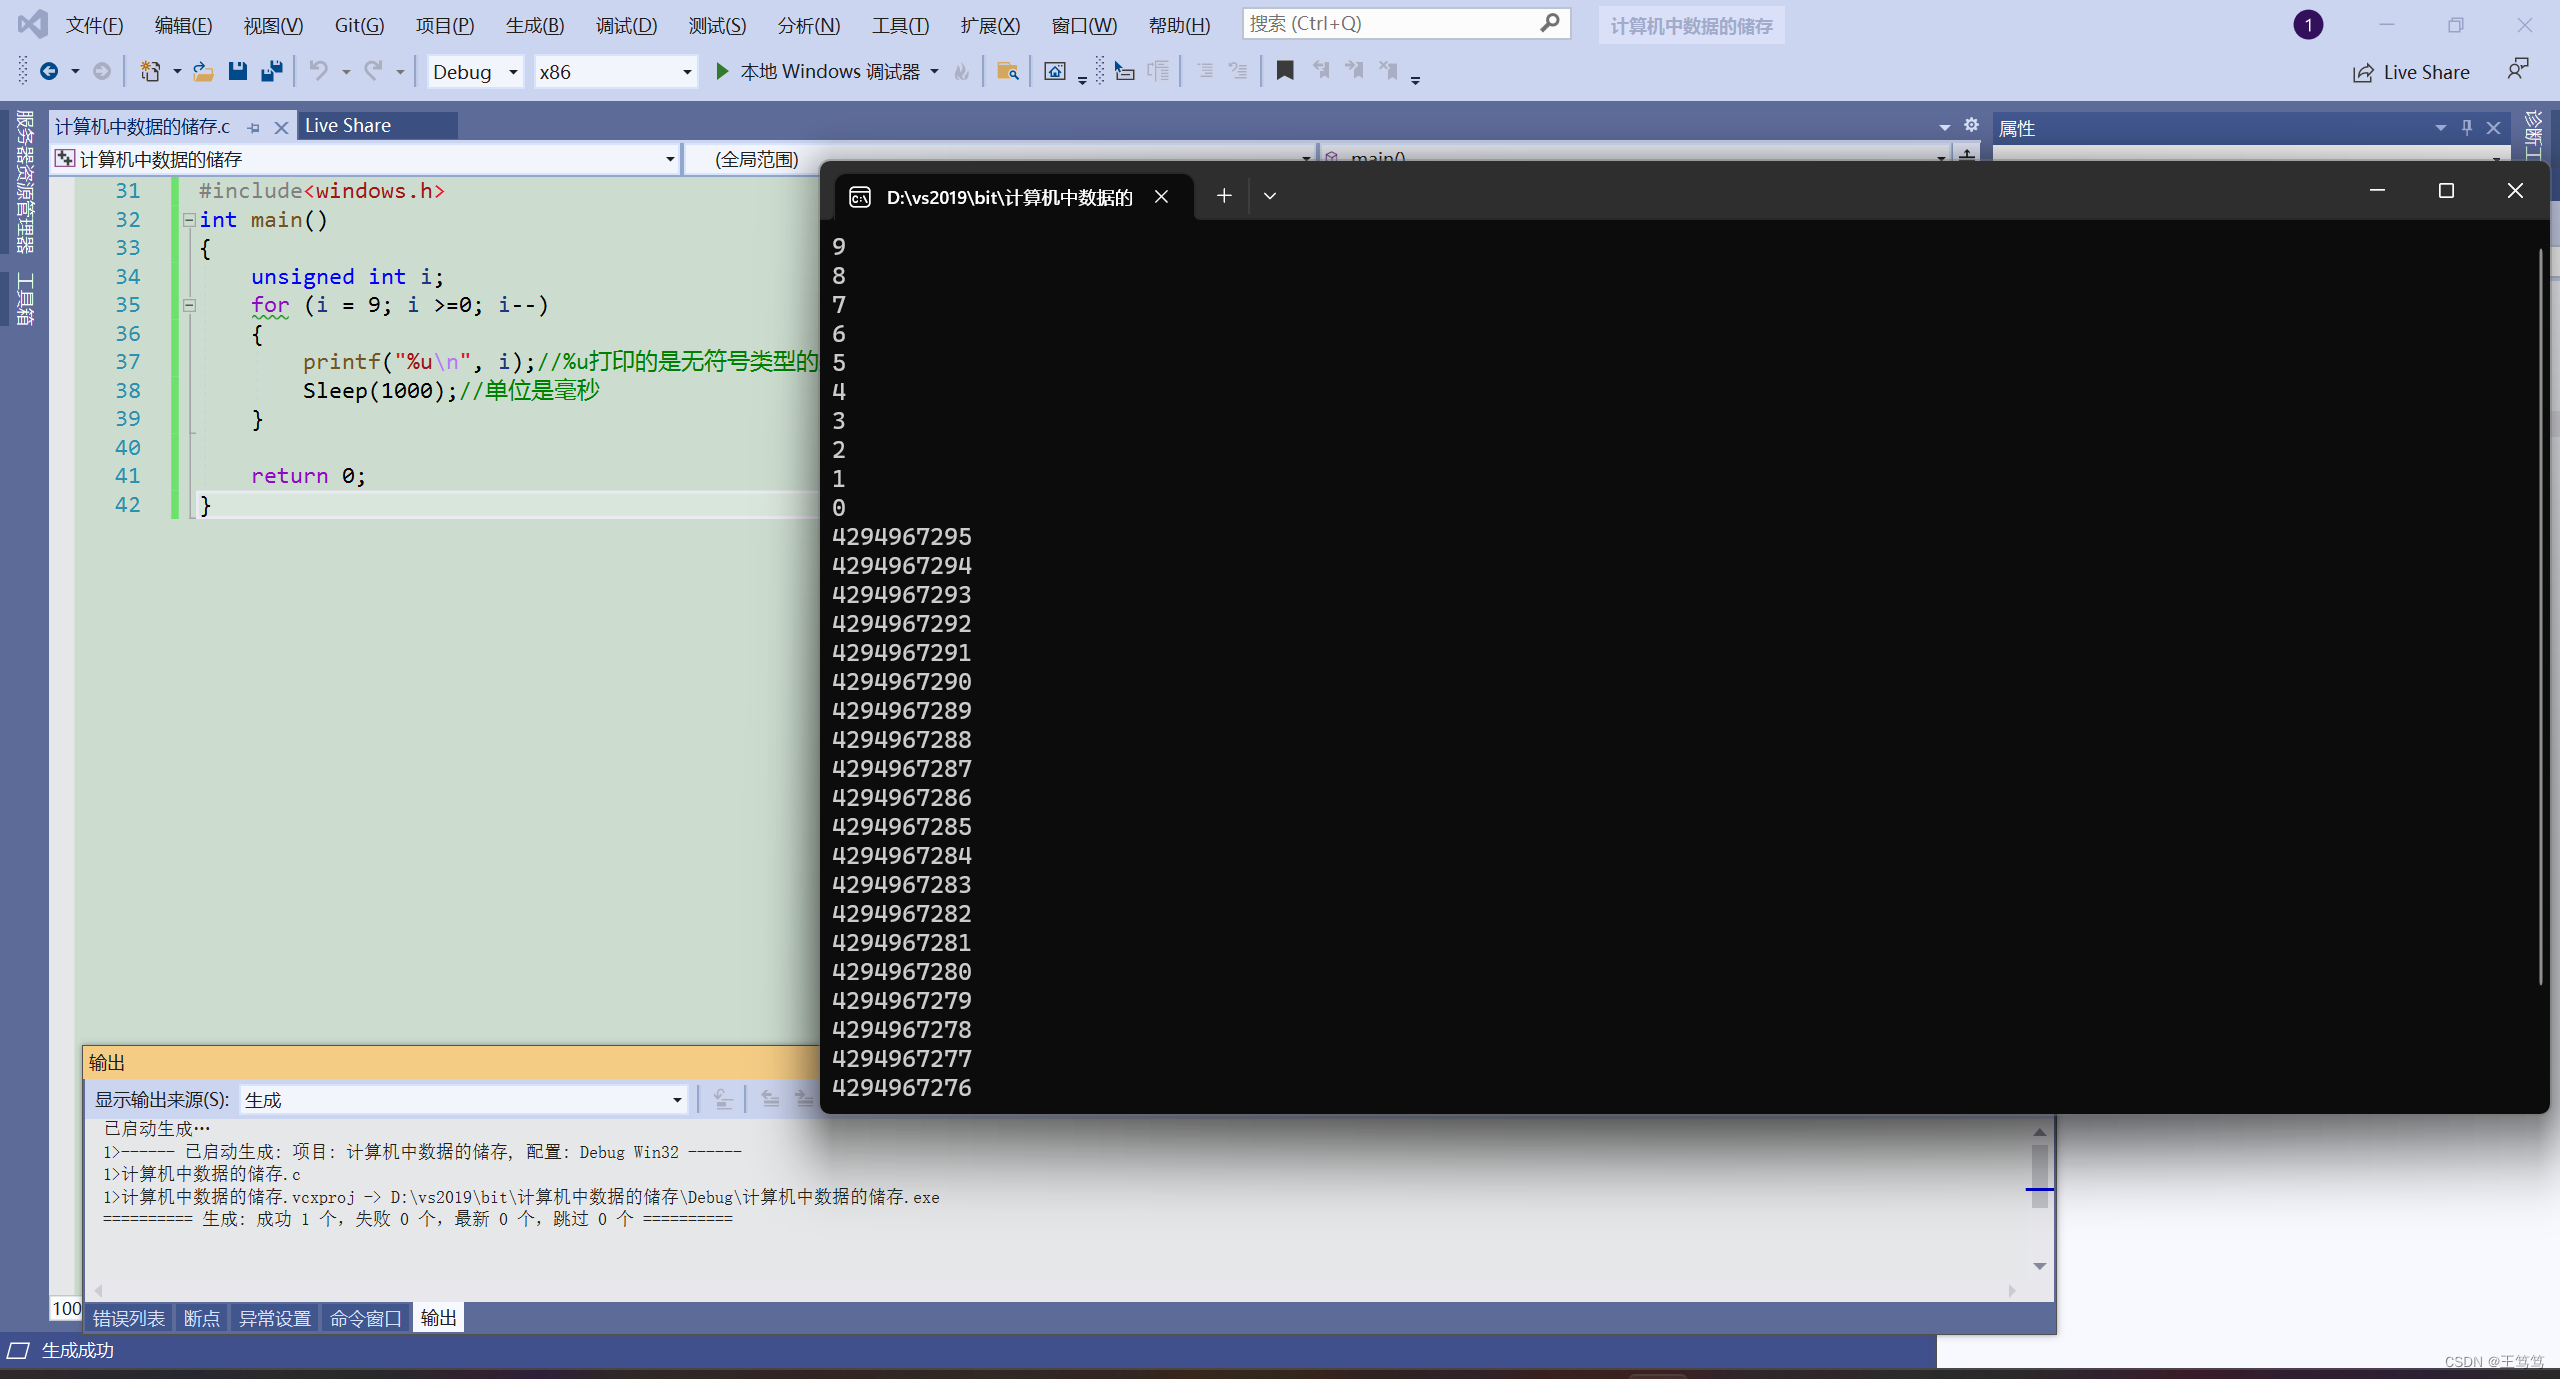Click the 工具箱 side tab
This screenshot has width=2560, height=1379.
(x=25, y=299)
